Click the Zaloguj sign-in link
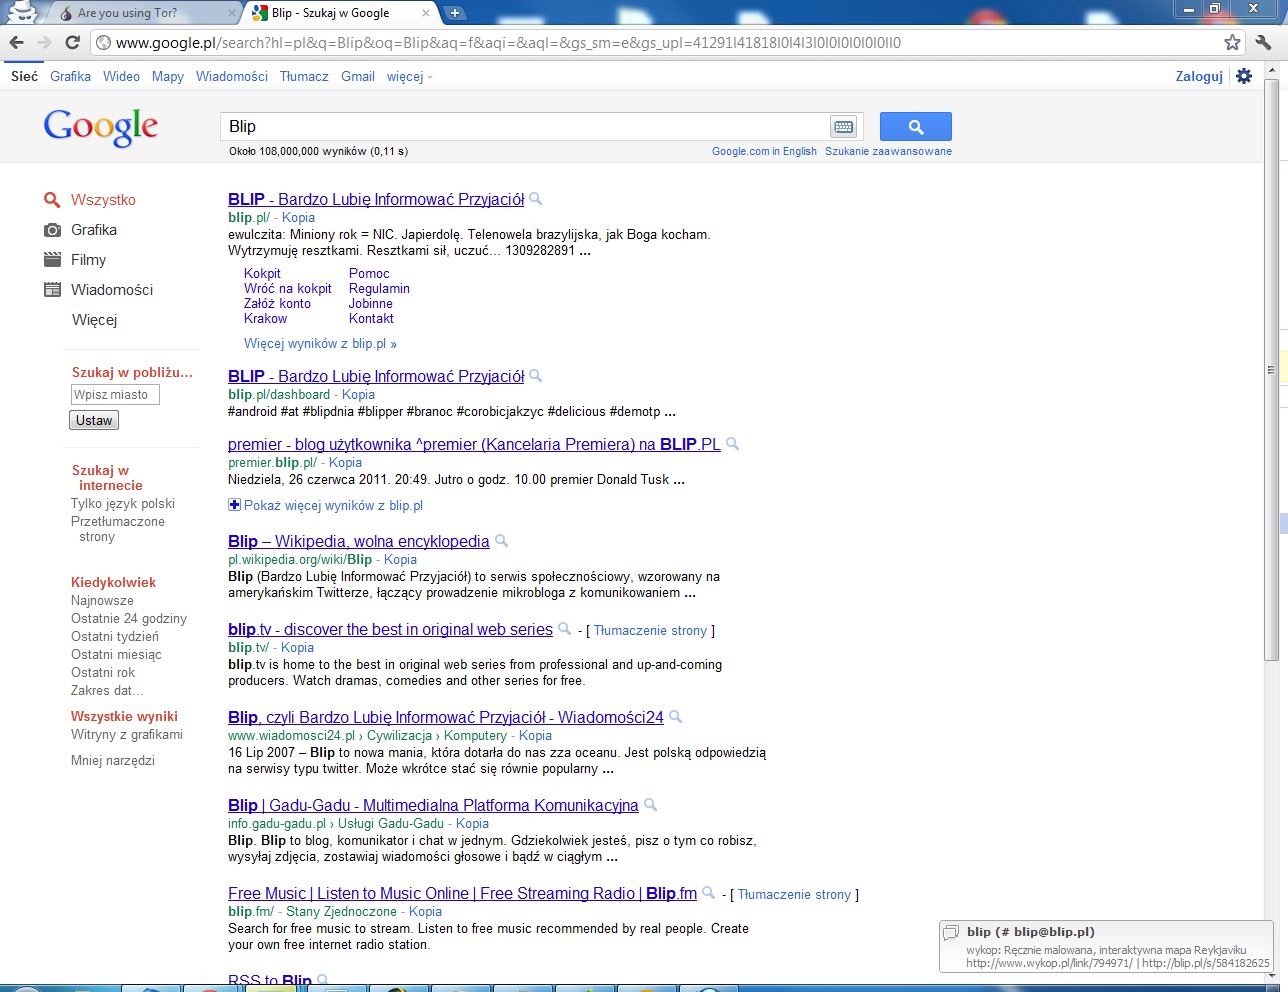The width and height of the screenshot is (1288, 992). 1199,76
